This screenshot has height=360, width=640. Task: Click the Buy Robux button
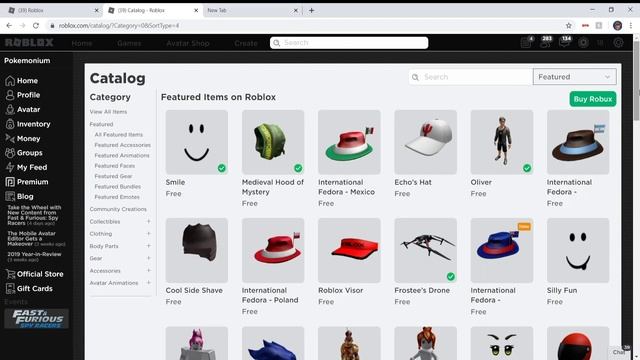point(593,99)
